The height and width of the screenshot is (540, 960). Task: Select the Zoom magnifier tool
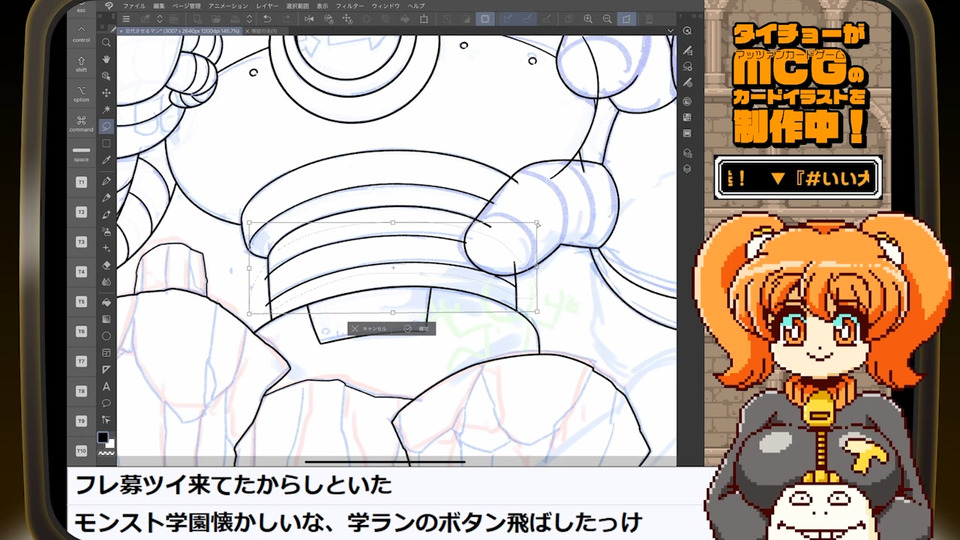pyautogui.click(x=107, y=42)
